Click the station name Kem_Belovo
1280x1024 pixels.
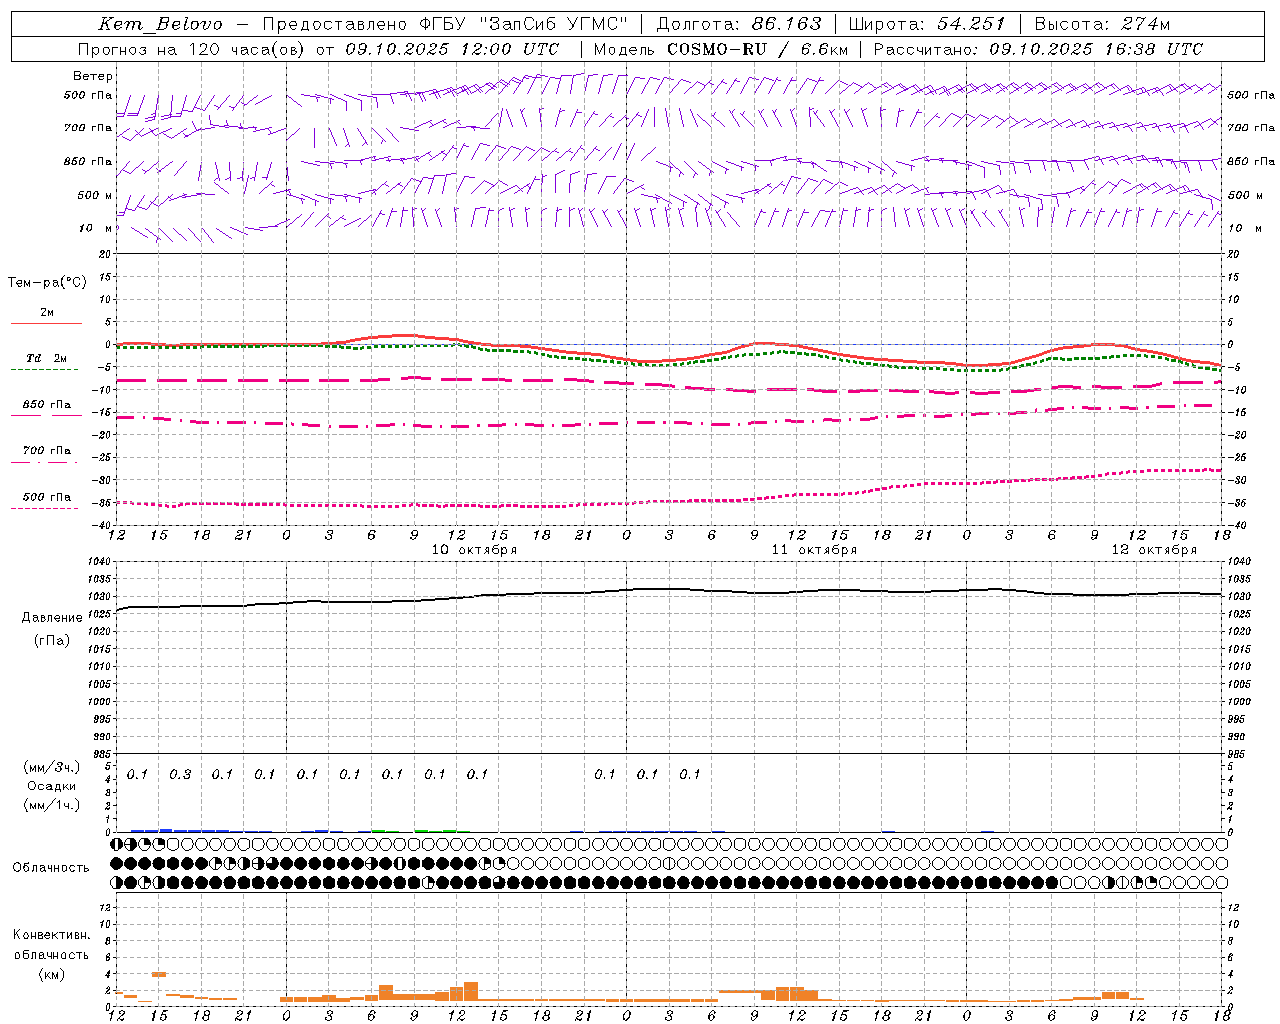coord(160,24)
